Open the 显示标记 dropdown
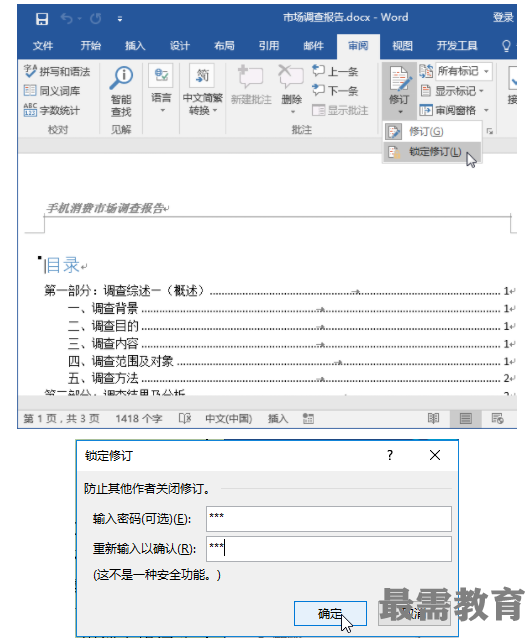Image resolution: width=531 pixels, height=644 pixels. click(453, 90)
